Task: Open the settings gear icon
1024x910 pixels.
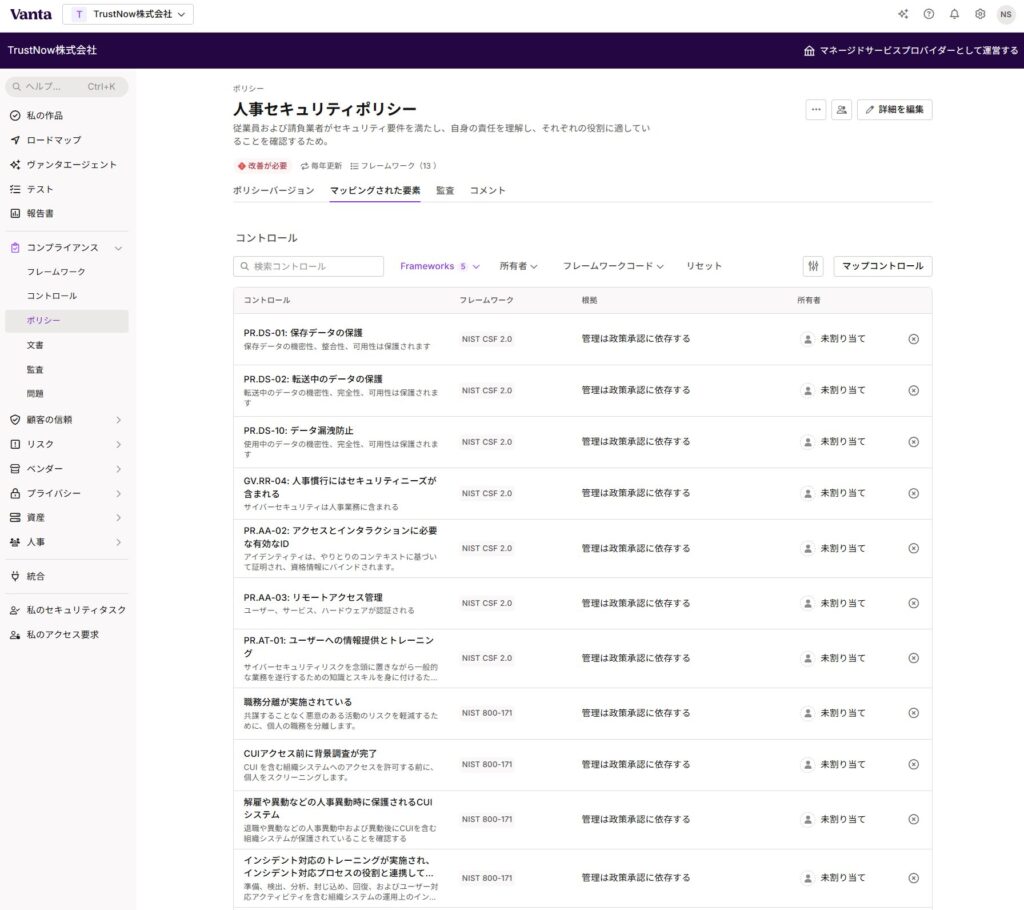Action: pyautogui.click(x=980, y=14)
